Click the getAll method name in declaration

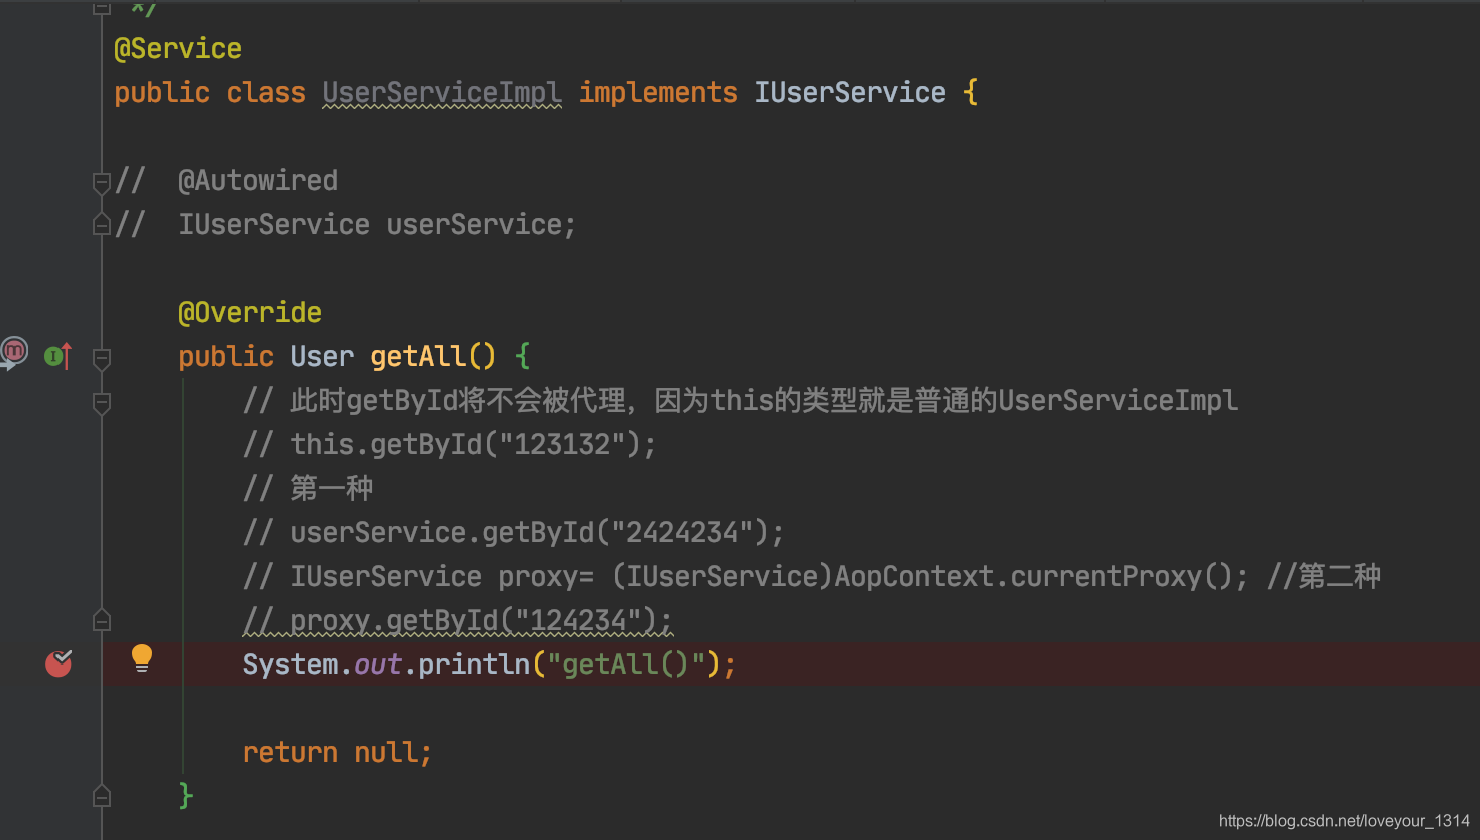click(418, 356)
